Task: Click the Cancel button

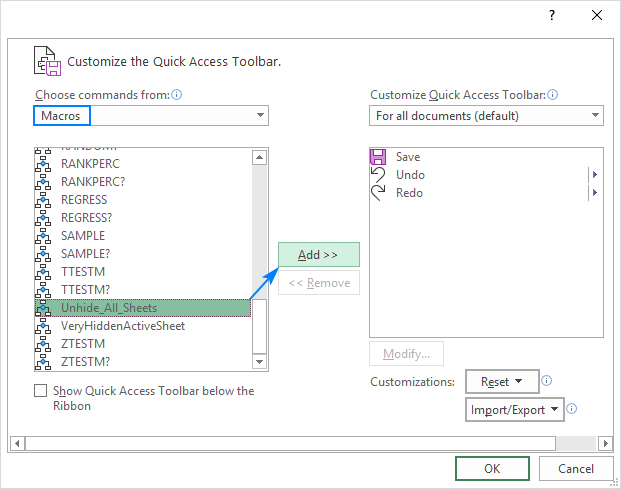Action: click(576, 468)
